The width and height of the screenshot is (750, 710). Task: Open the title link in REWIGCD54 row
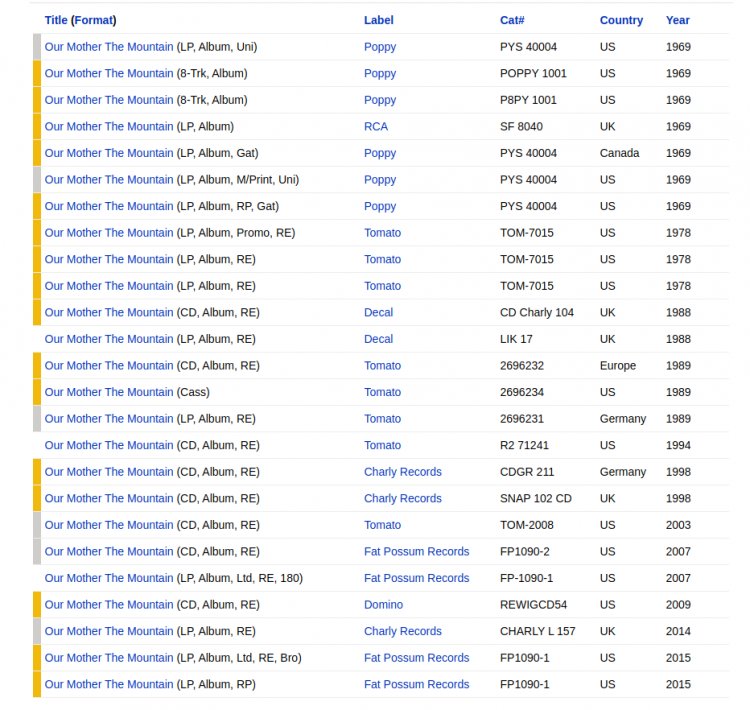pyautogui.click(x=109, y=604)
